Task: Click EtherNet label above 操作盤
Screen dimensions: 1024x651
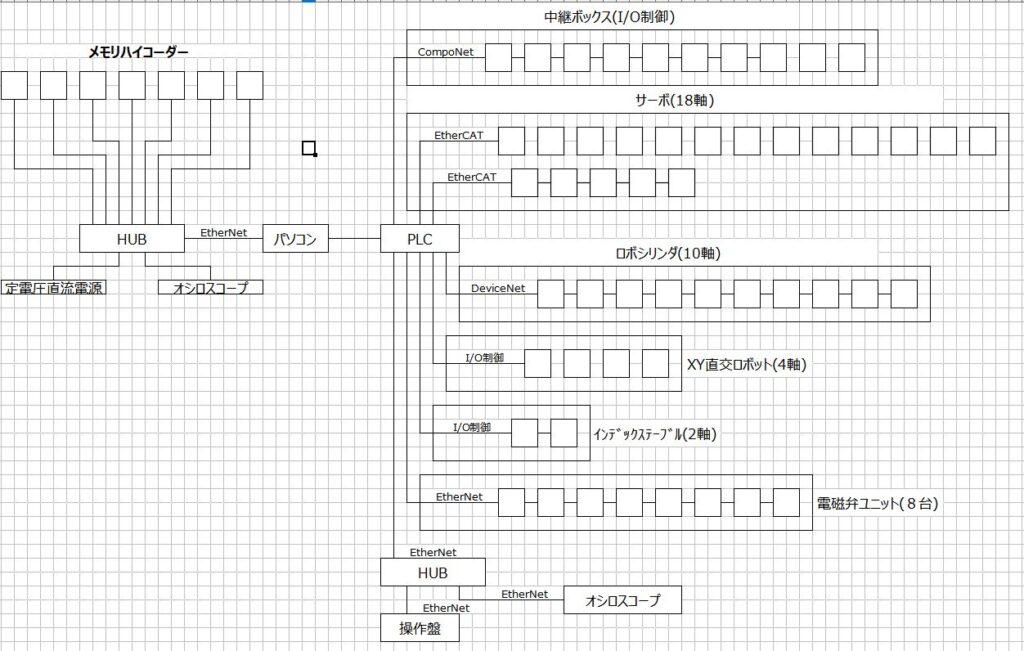Action: coord(445,608)
